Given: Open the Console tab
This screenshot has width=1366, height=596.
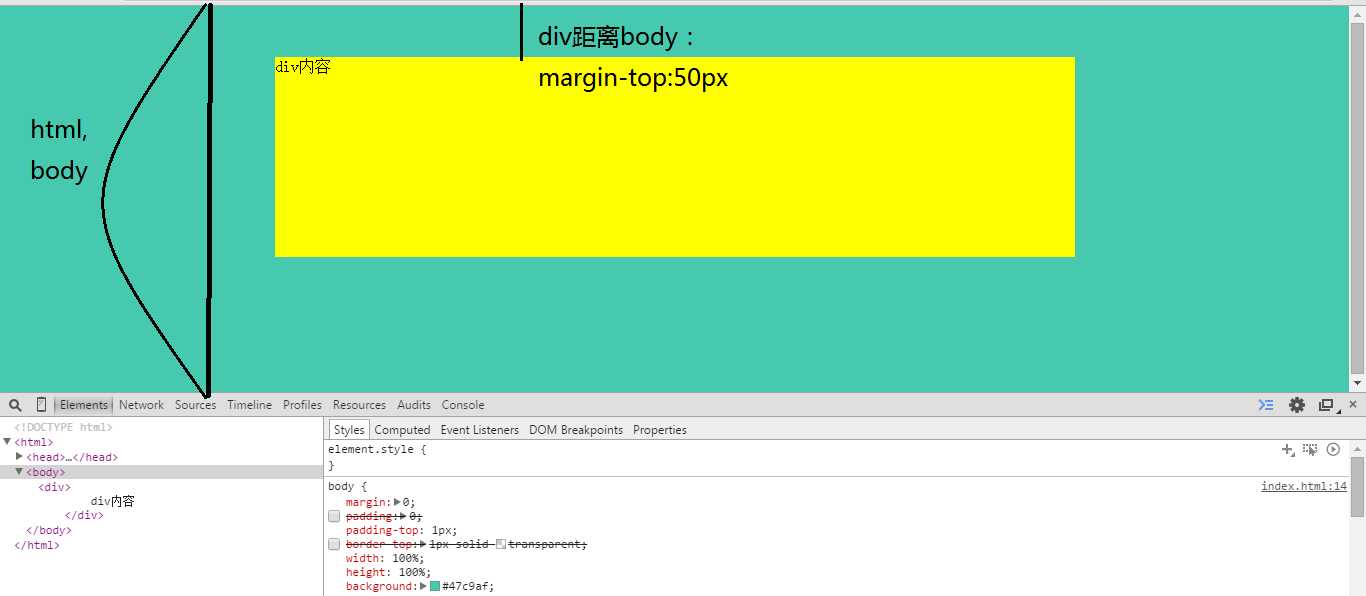Looking at the screenshot, I should 463,405.
